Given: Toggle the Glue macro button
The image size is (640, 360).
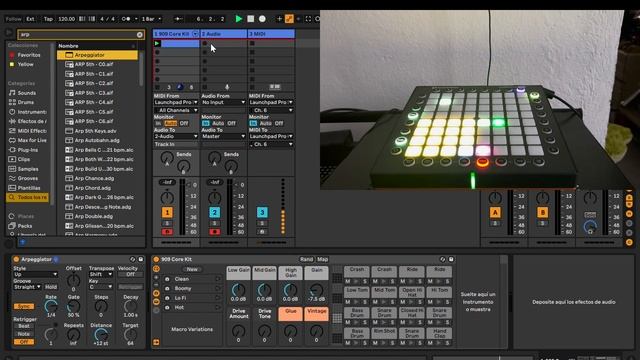Looking at the screenshot, I should point(291,314).
